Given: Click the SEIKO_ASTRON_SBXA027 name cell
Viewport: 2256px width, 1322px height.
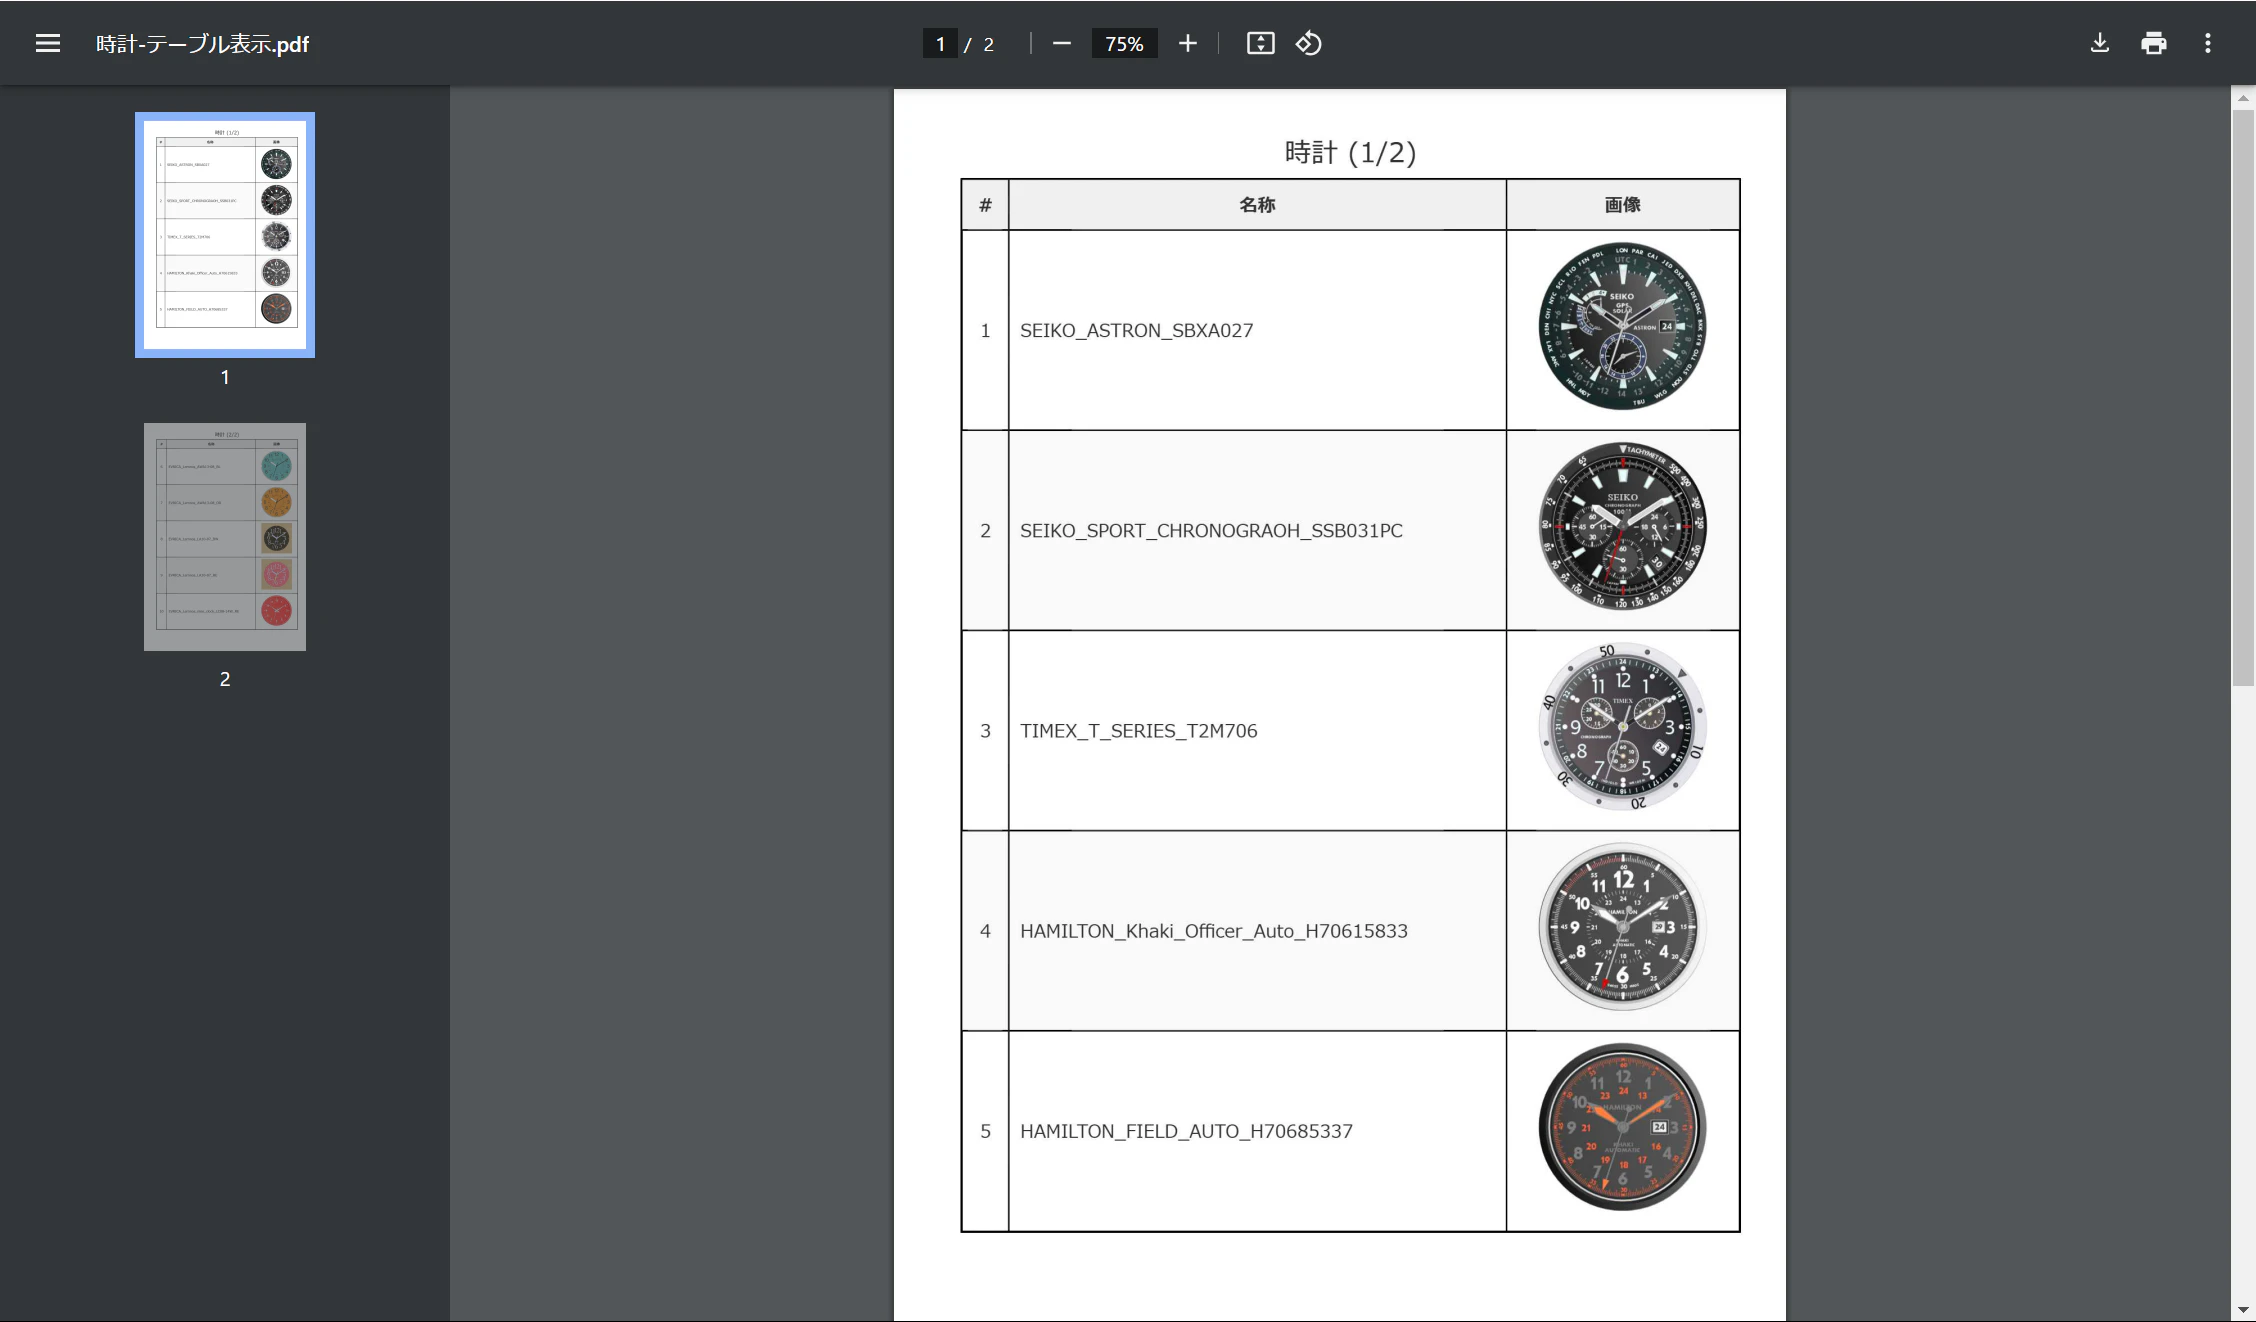Looking at the screenshot, I should 1257,330.
